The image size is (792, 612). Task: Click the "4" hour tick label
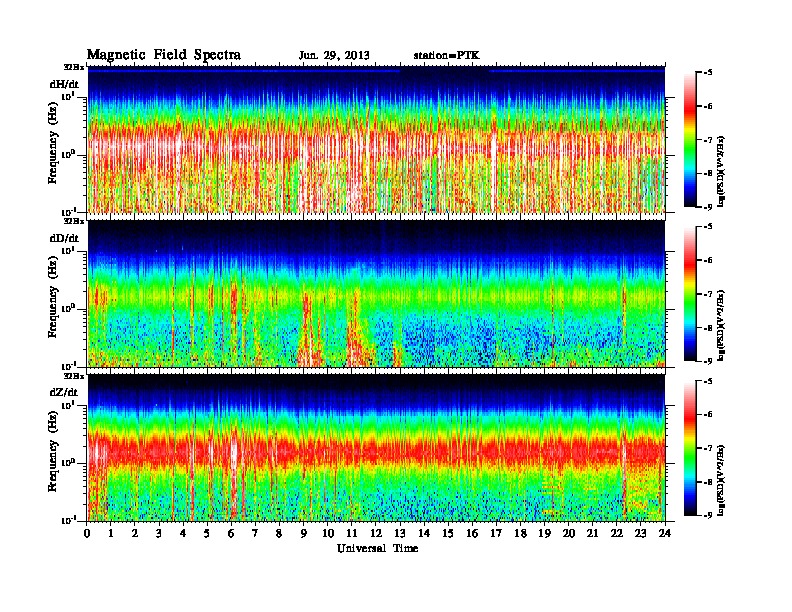click(x=183, y=533)
